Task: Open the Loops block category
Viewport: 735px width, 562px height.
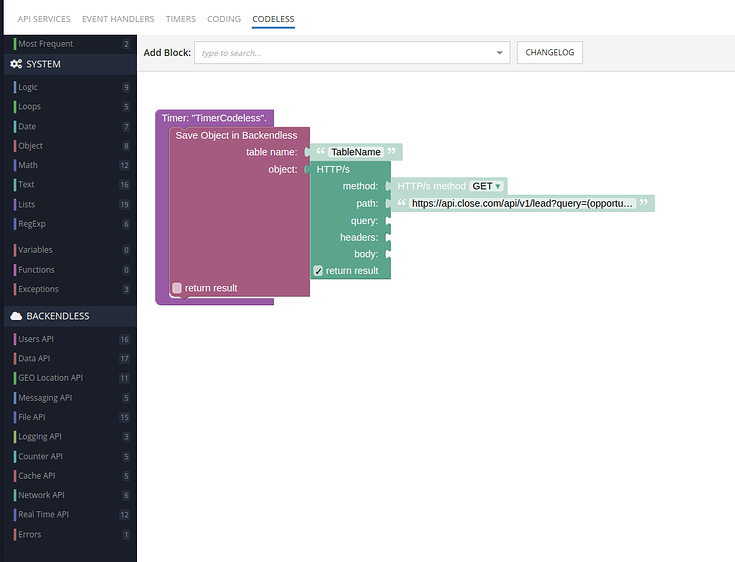Action: pos(70,106)
